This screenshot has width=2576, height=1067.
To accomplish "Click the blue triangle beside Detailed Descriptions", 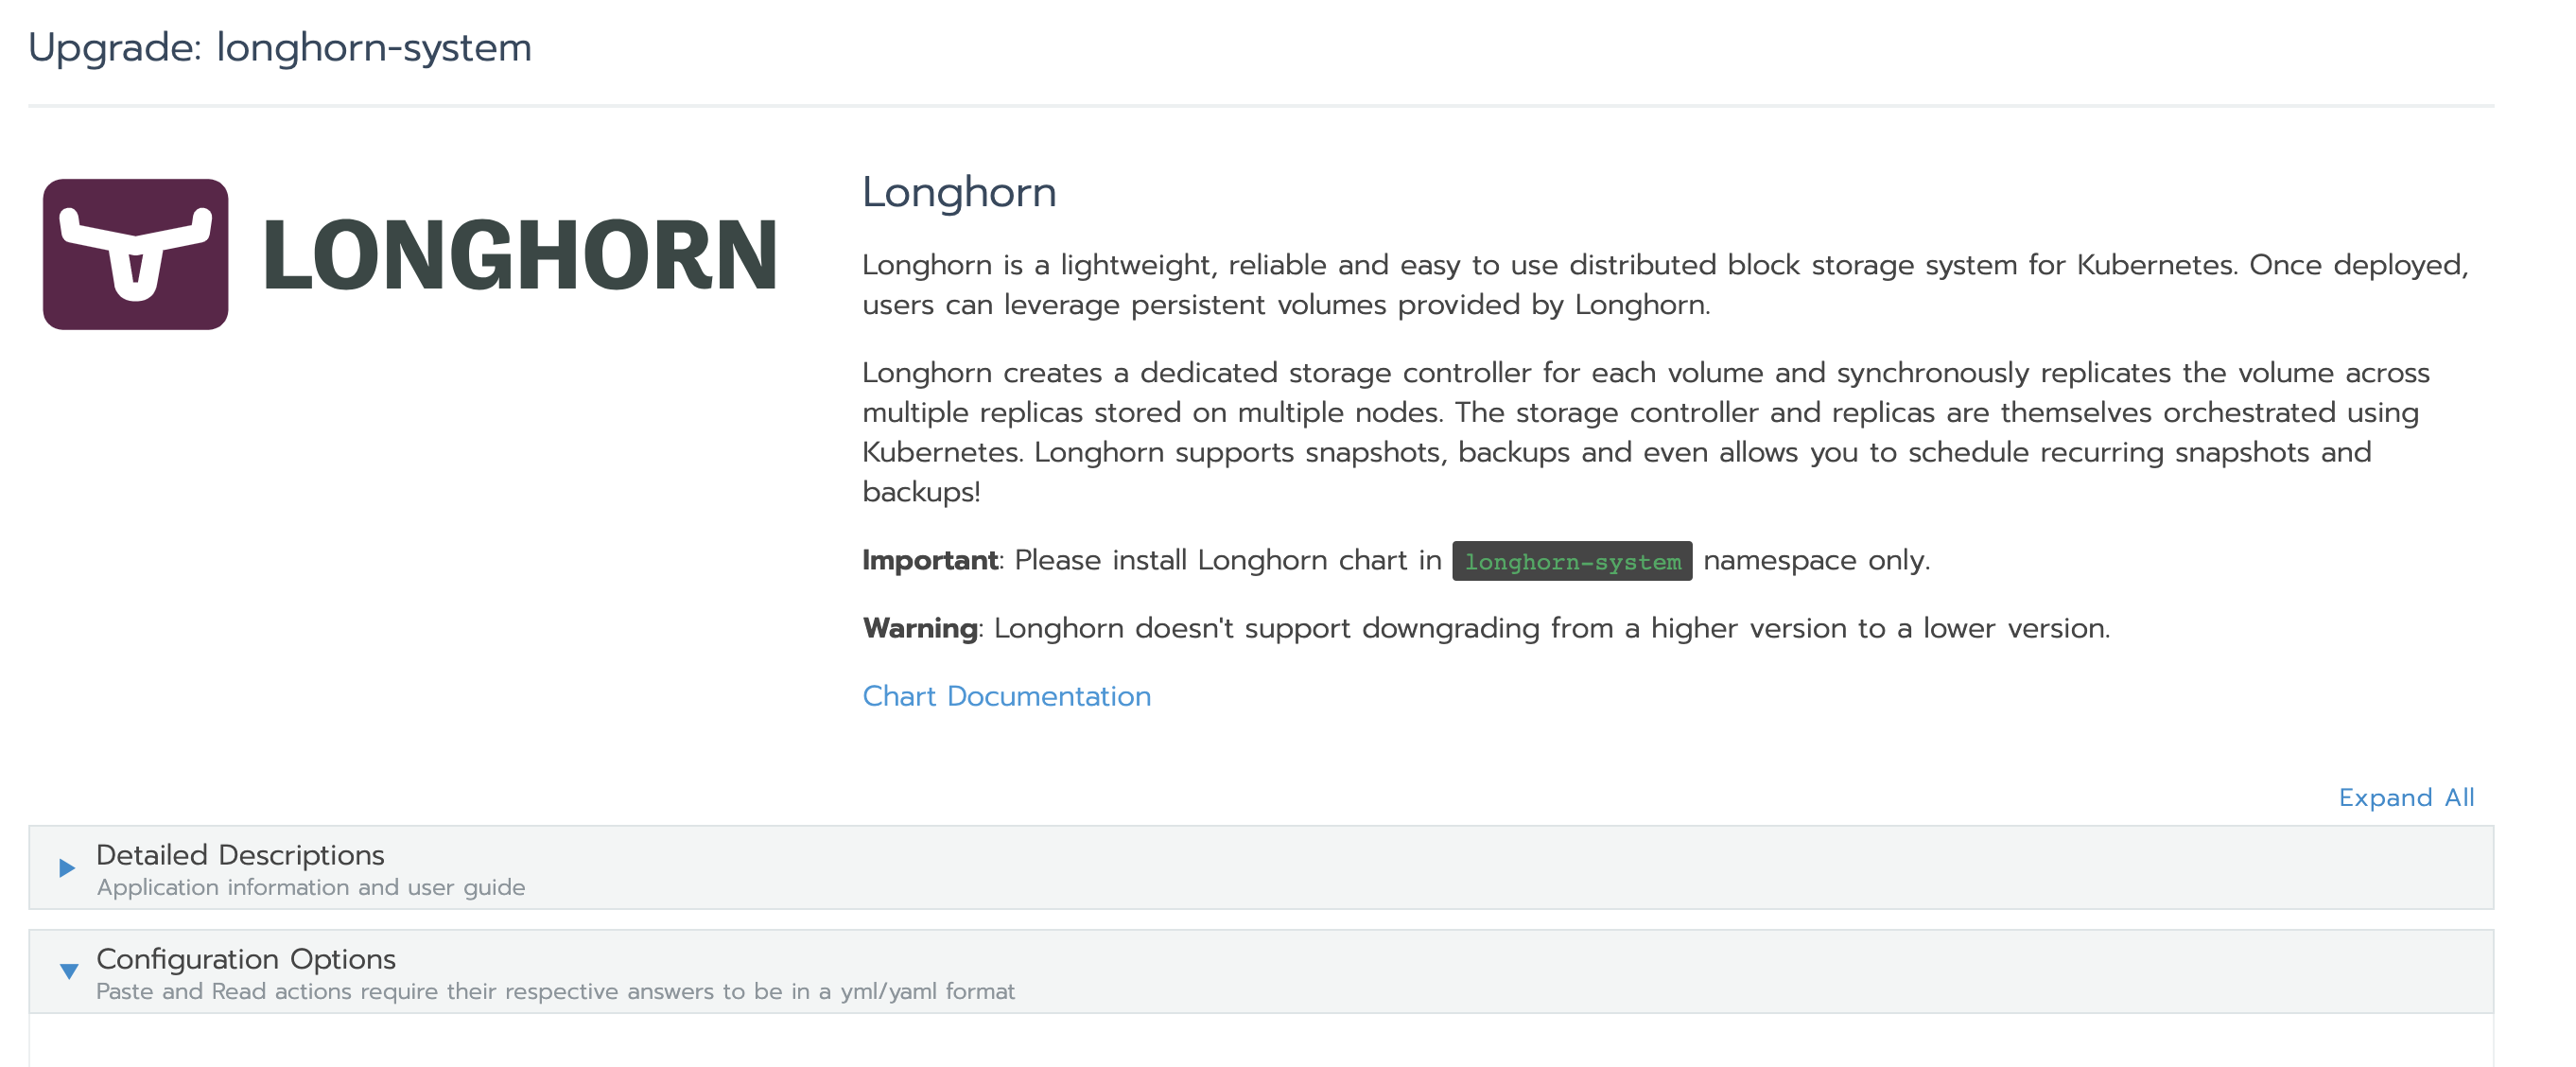I will [x=67, y=868].
